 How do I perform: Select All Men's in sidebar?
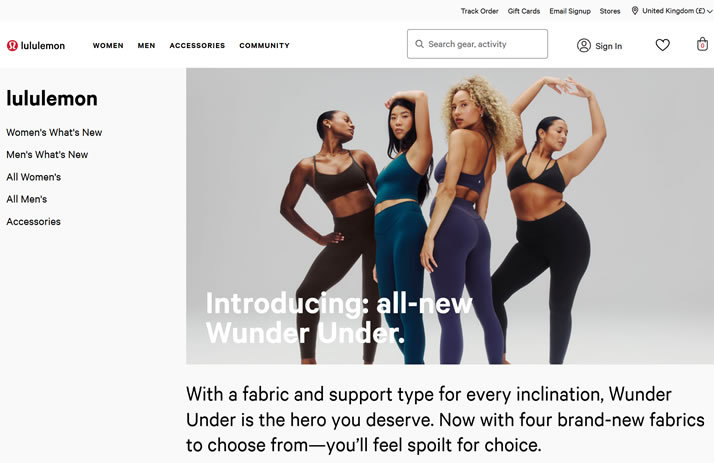(x=26, y=199)
